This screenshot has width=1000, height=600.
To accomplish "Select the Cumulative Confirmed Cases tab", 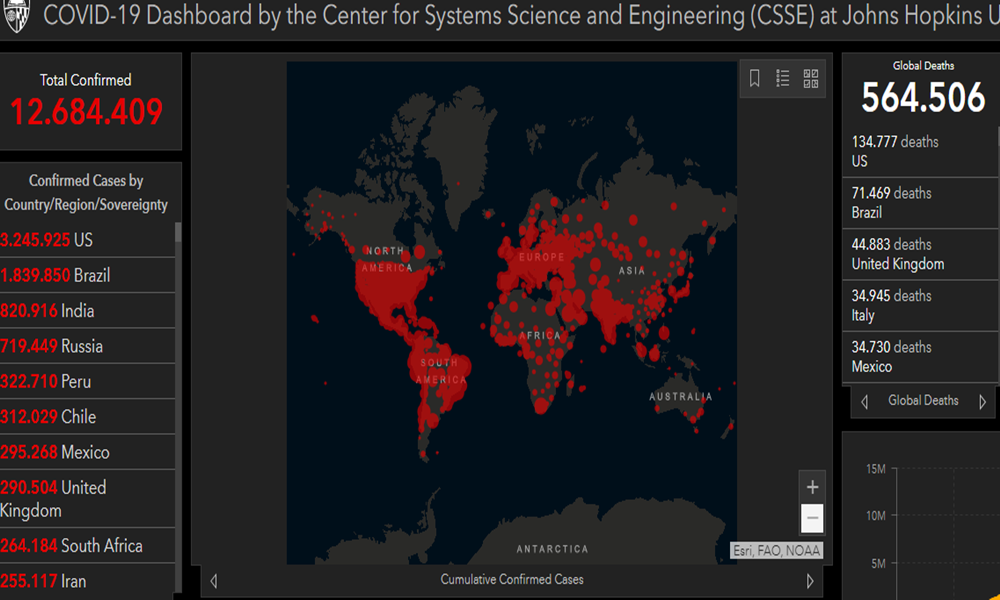I will click(512, 580).
